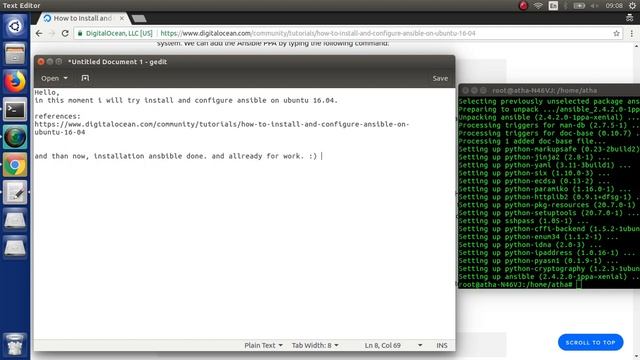The image size is (640, 360).
Task: Switch to How to Install tab
Action: click(x=82, y=18)
